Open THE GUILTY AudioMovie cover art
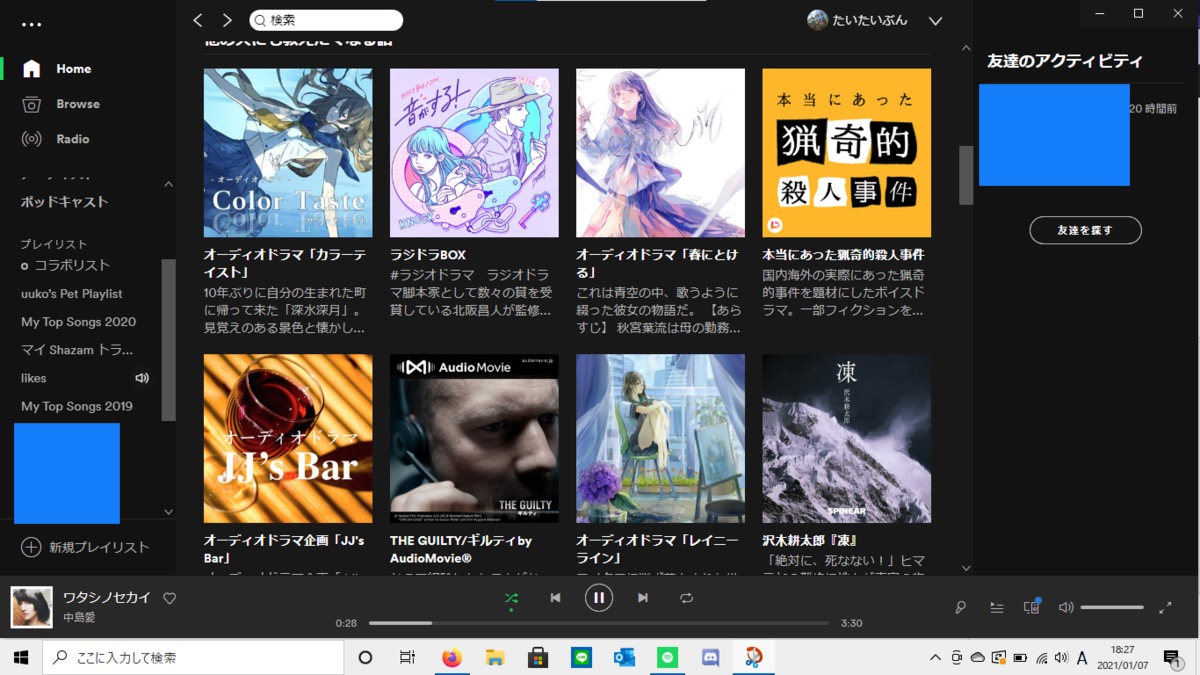The image size is (1200, 675). coord(474,438)
